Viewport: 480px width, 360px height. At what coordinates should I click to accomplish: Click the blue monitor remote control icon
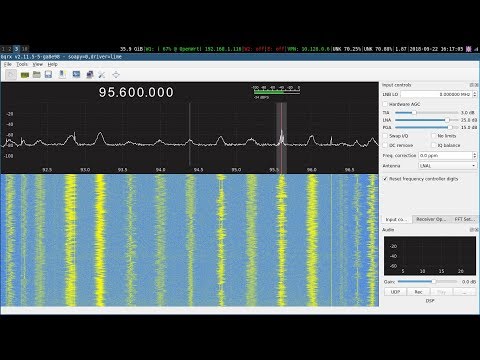coord(76,74)
